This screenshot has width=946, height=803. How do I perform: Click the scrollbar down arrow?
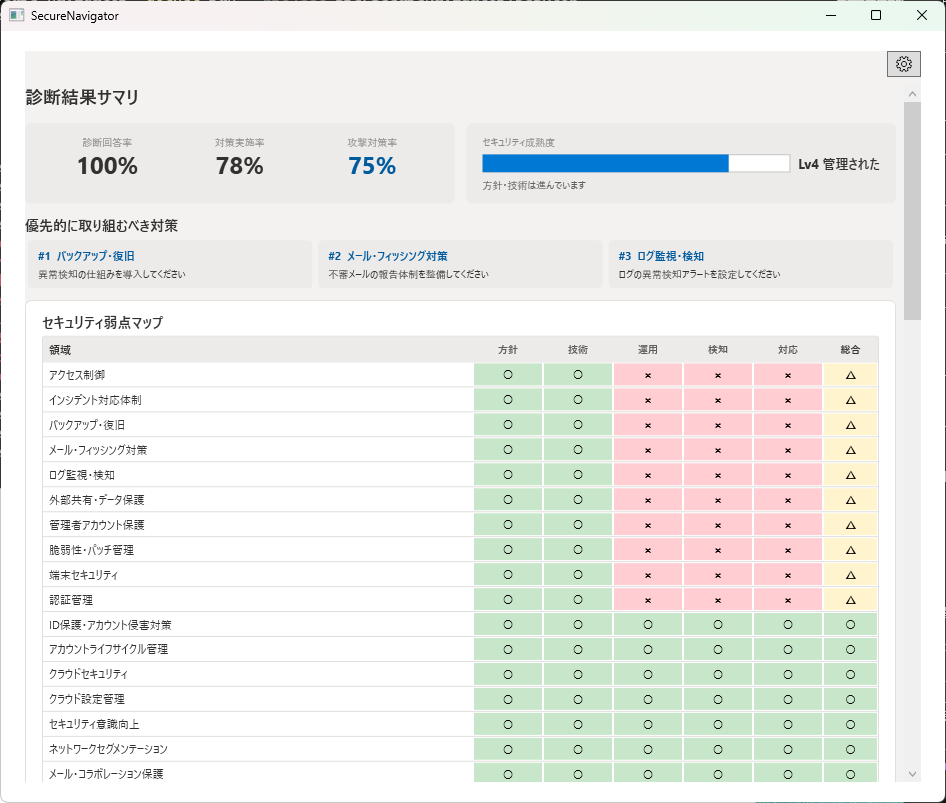pyautogui.click(x=911, y=773)
